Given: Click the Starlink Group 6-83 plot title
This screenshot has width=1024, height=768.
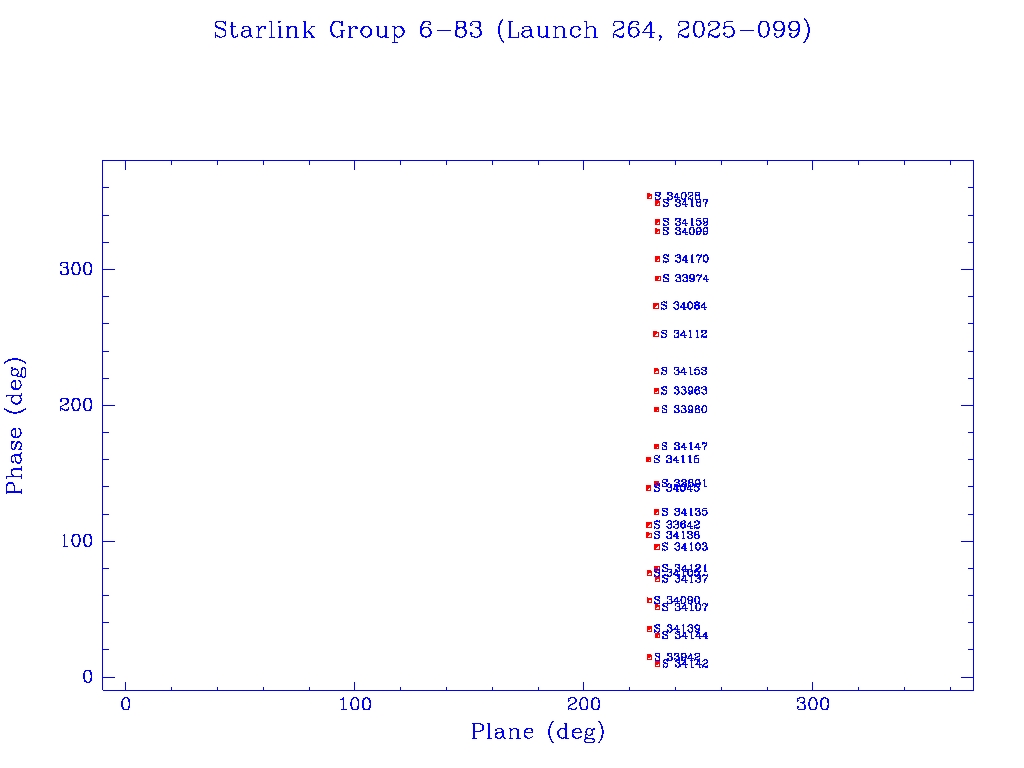Looking at the screenshot, I should coord(512,31).
